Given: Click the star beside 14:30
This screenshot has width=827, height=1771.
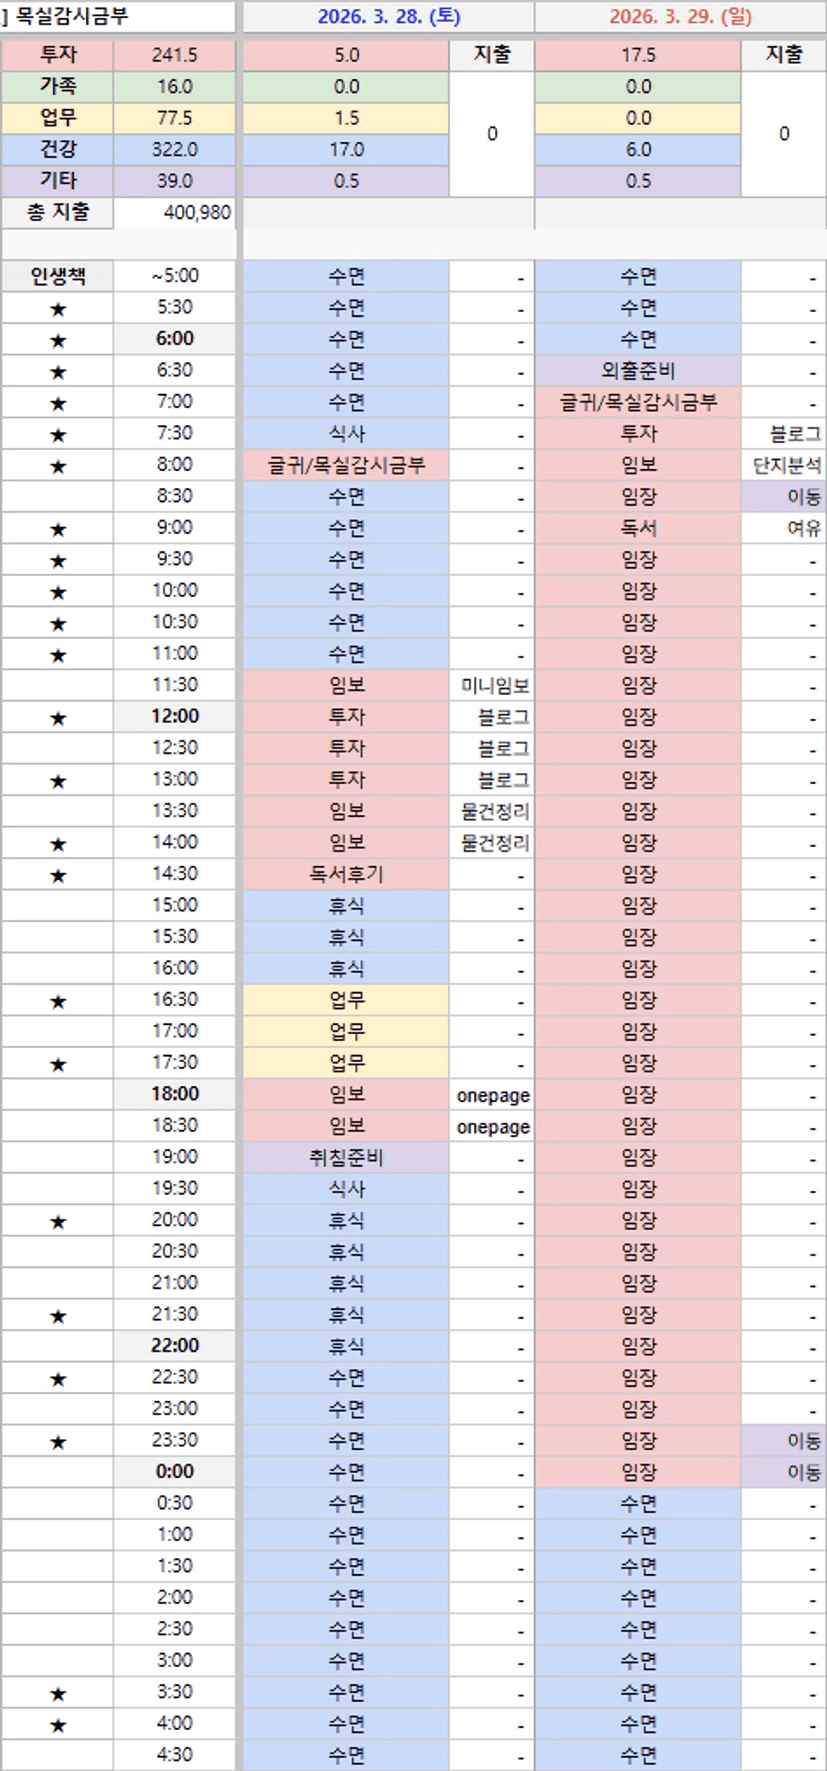Looking at the screenshot, I should [x=58, y=875].
